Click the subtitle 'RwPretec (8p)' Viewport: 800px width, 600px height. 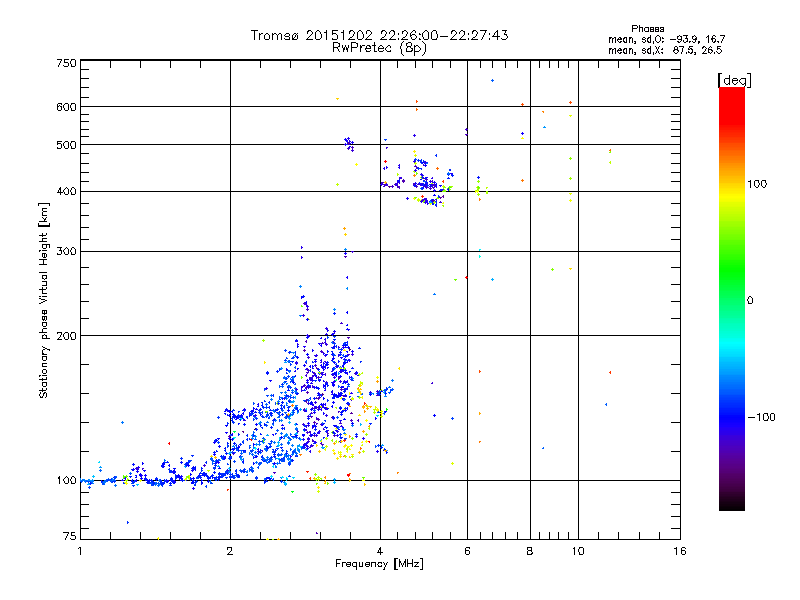pos(379,48)
